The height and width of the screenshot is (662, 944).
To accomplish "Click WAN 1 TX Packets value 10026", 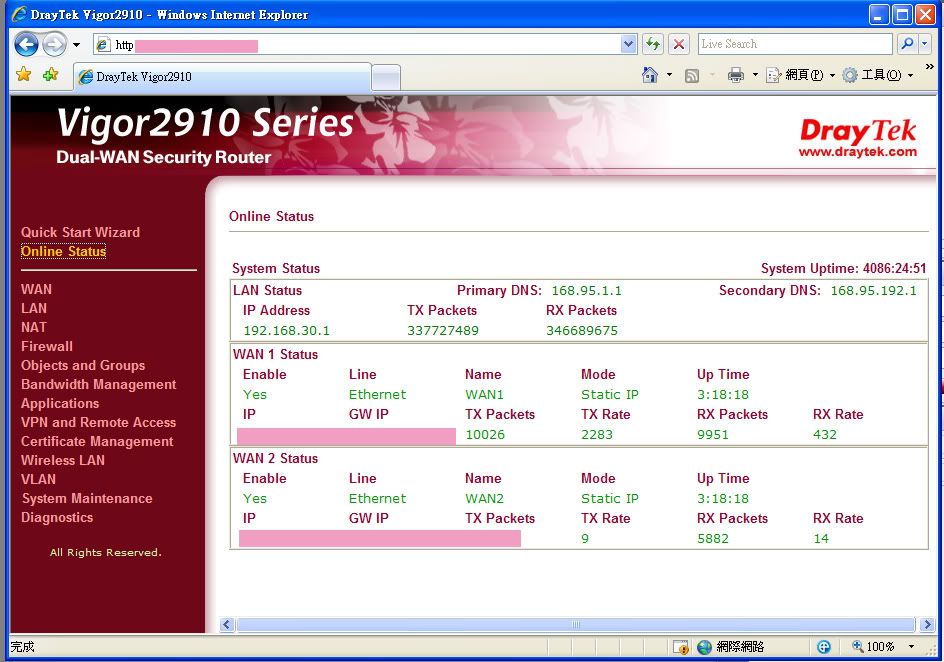I will 485,435.
